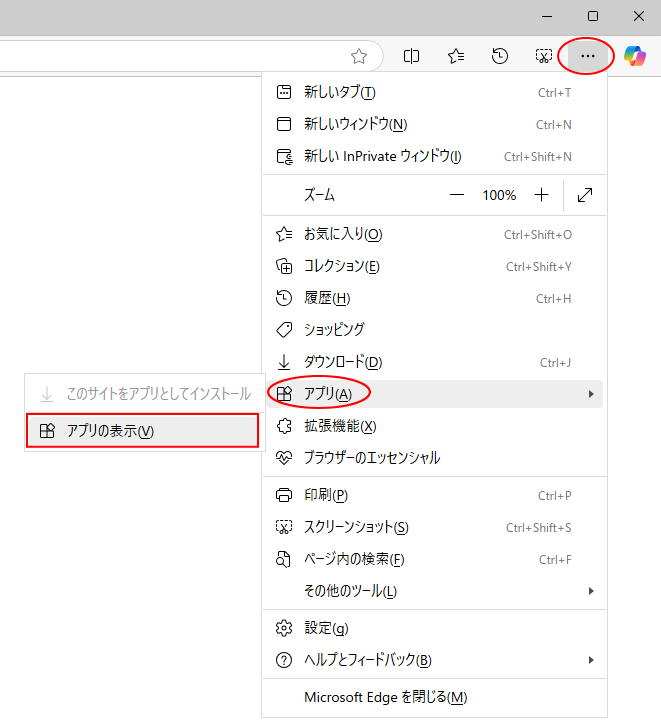Screen dimensions: 661x727
Task: Expand その他のツール submenu
Action: (x=591, y=591)
